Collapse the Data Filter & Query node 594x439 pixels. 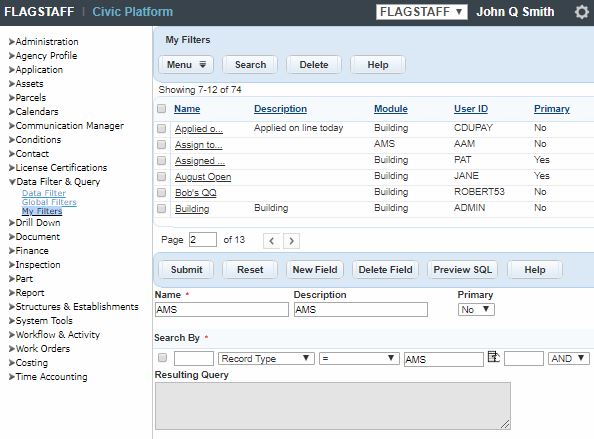tap(12, 182)
